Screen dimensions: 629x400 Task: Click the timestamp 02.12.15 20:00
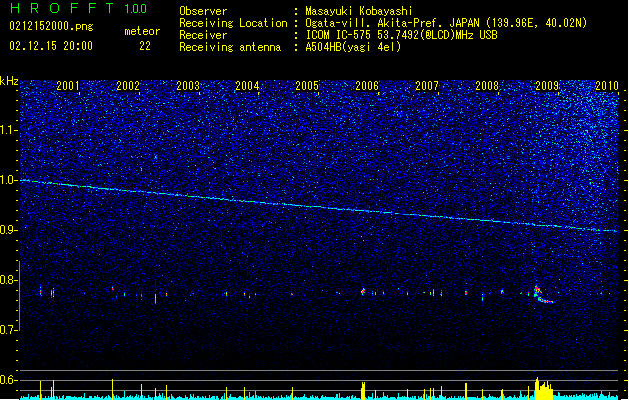[51, 46]
